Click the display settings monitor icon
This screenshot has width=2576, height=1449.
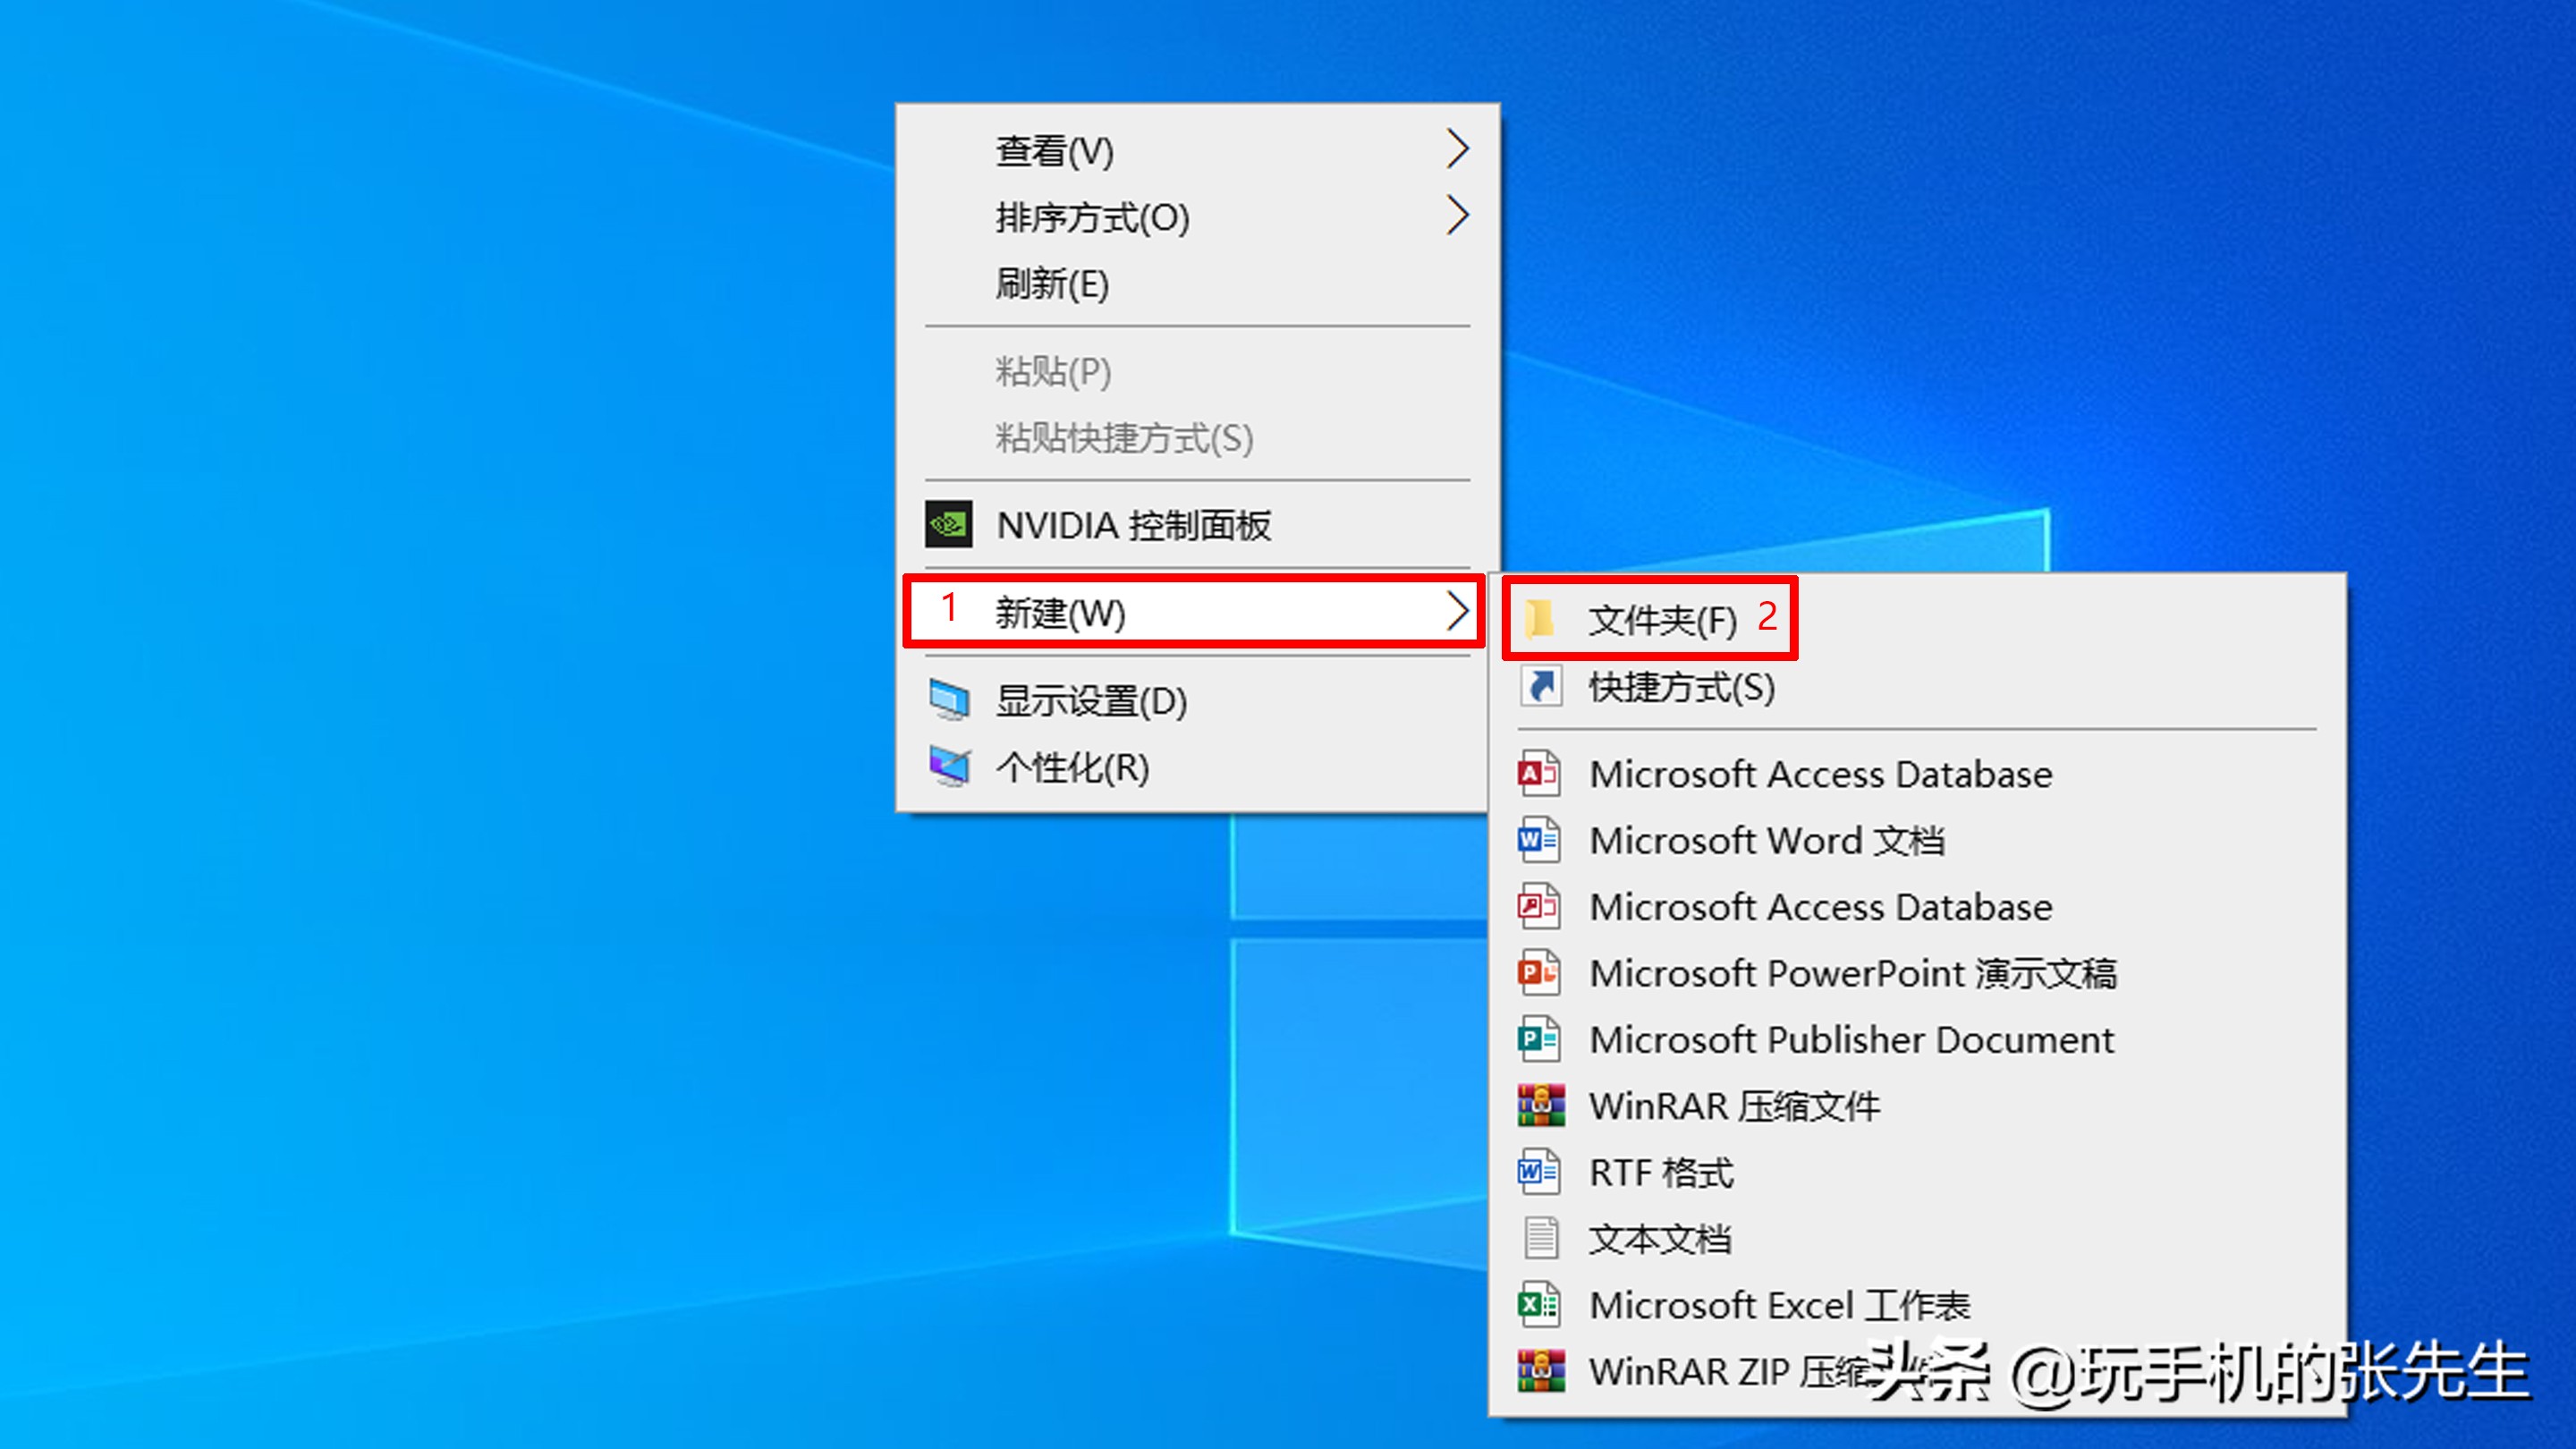coord(949,701)
